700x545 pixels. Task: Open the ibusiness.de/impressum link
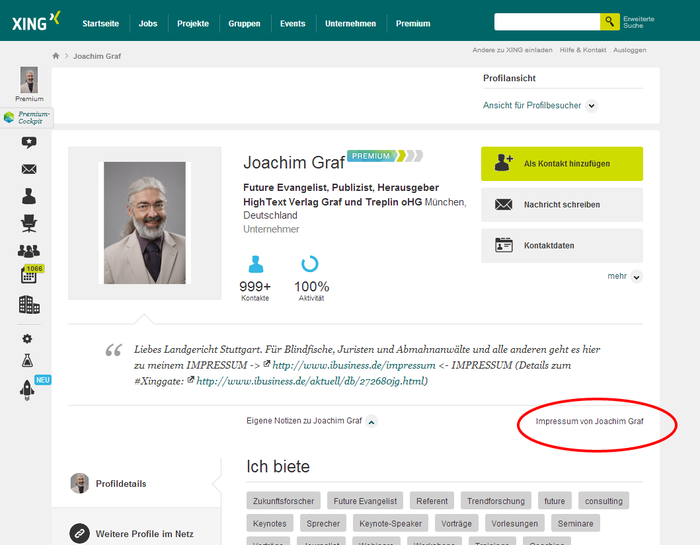click(x=354, y=366)
